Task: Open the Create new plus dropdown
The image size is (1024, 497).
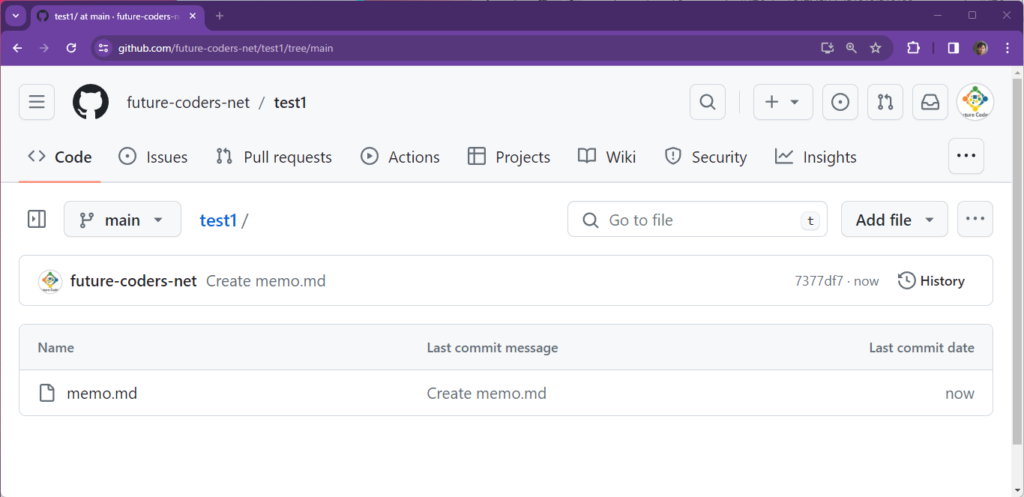Action: pos(783,102)
